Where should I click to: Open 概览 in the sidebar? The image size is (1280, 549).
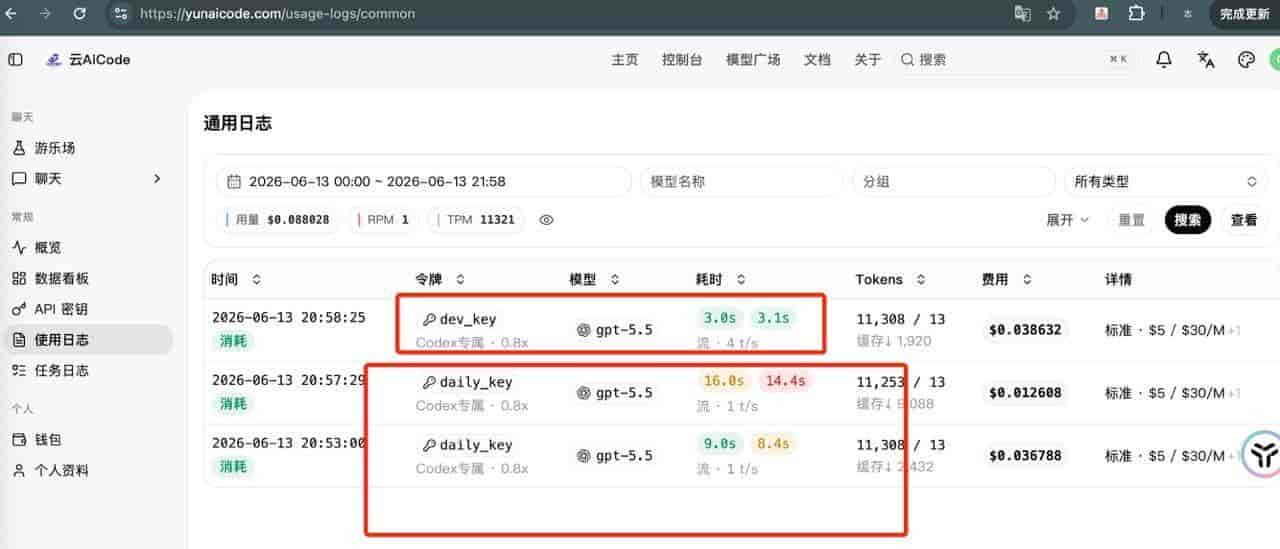(x=88, y=248)
